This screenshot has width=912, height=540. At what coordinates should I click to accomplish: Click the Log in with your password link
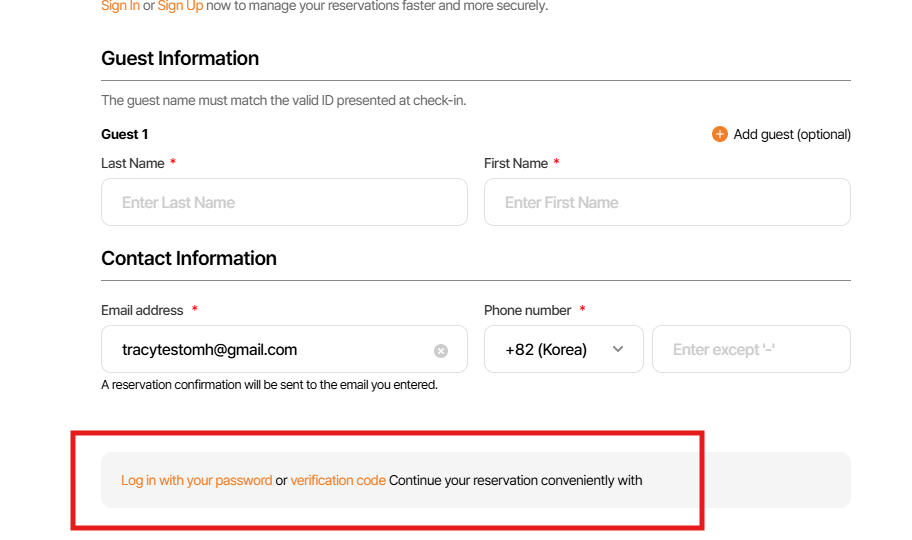[196, 480]
